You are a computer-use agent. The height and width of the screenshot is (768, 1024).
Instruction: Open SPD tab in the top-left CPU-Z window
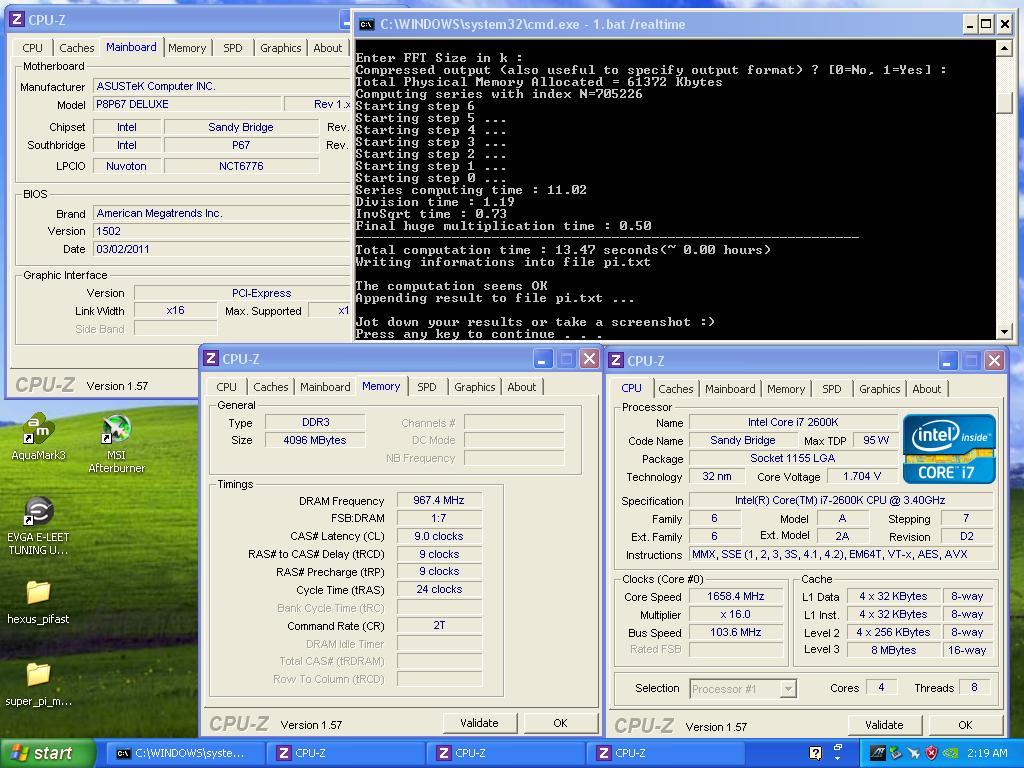tap(232, 48)
